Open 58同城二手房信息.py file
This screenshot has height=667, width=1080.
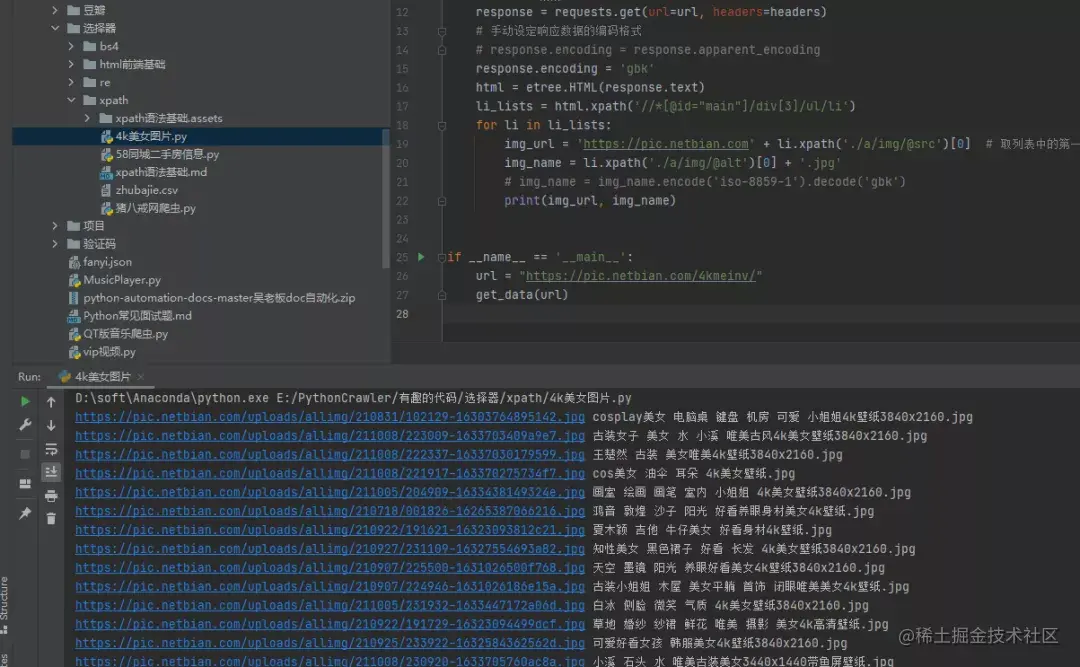pyautogui.click(x=167, y=154)
